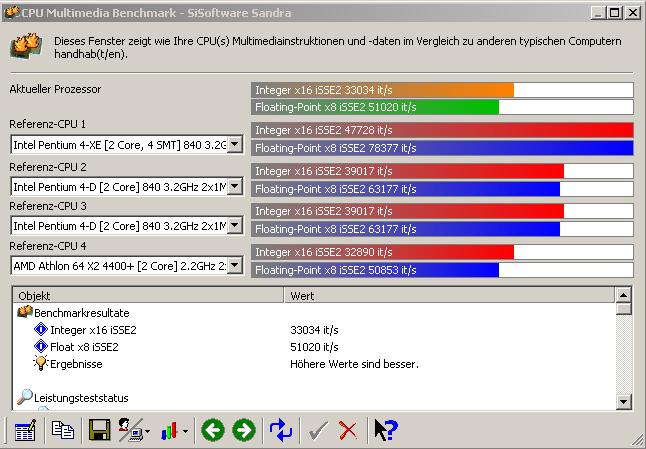Open the Referenz-CPU 4 dropdown arrow

pos(234,265)
